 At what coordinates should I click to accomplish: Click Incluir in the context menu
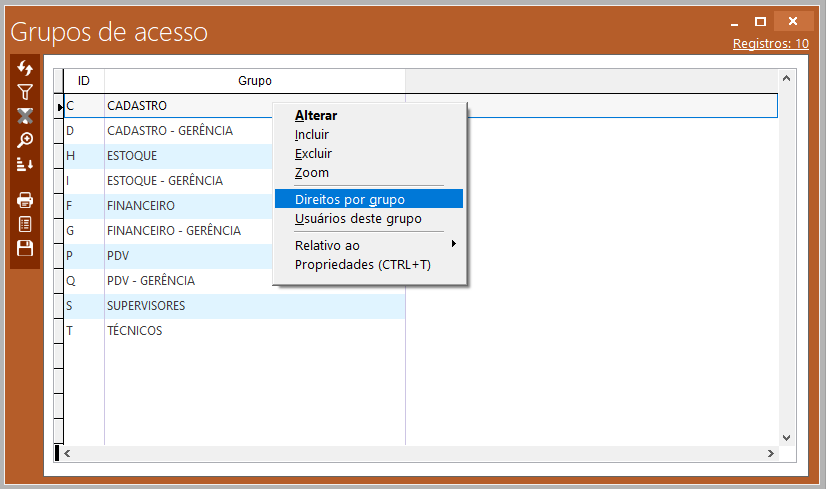pyautogui.click(x=312, y=134)
